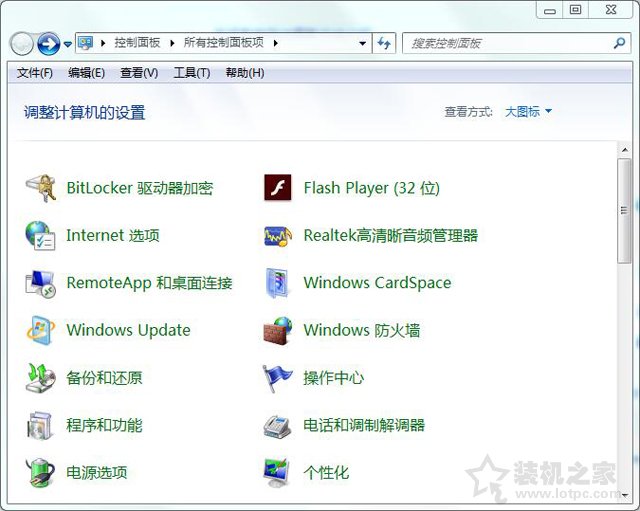Open the BitLocker drive encryption icon

40,188
